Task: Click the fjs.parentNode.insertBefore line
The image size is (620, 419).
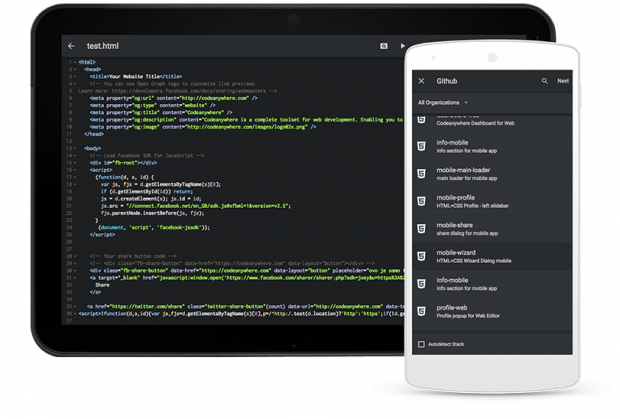Action: [x=152, y=213]
